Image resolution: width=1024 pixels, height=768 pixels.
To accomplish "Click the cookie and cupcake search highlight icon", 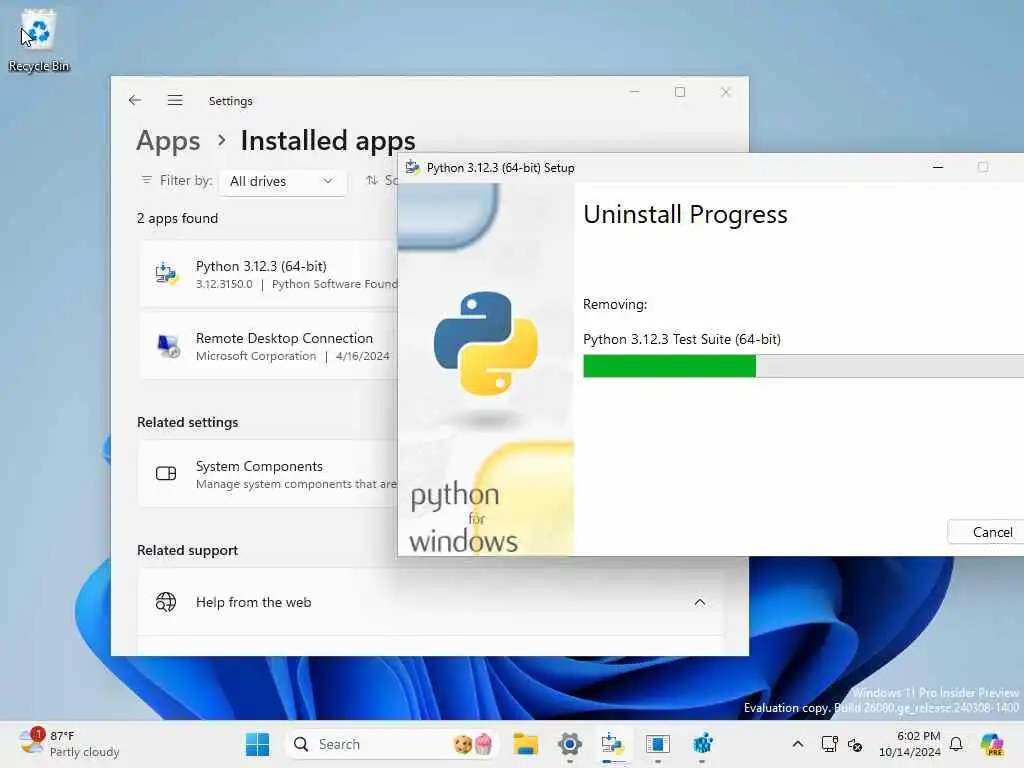I will pyautogui.click(x=473, y=744).
